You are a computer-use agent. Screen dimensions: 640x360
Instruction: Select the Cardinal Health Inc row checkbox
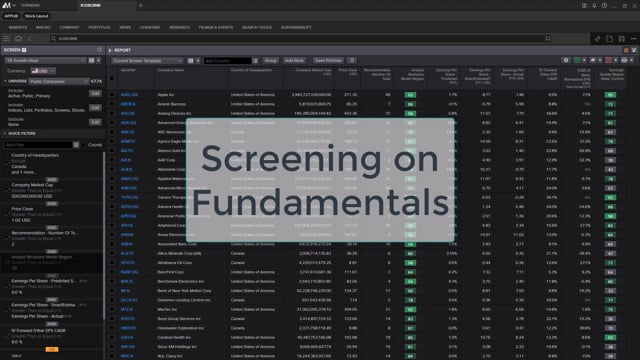pyautogui.click(x=112, y=338)
